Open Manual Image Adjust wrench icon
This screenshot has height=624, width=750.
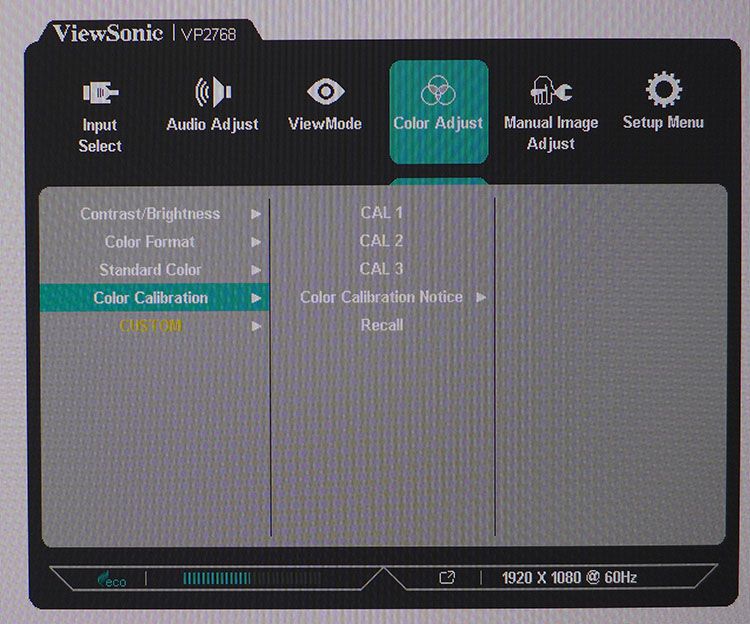pos(551,90)
